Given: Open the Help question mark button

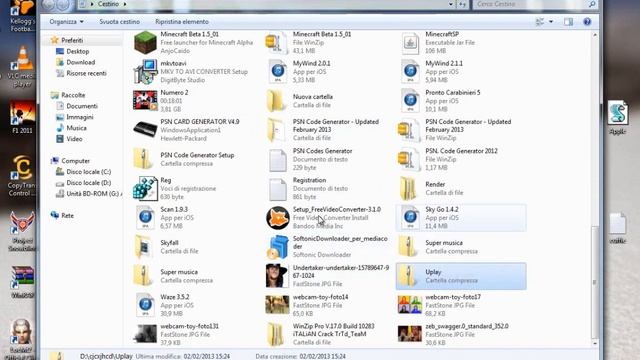Looking at the screenshot, I should [587, 22].
